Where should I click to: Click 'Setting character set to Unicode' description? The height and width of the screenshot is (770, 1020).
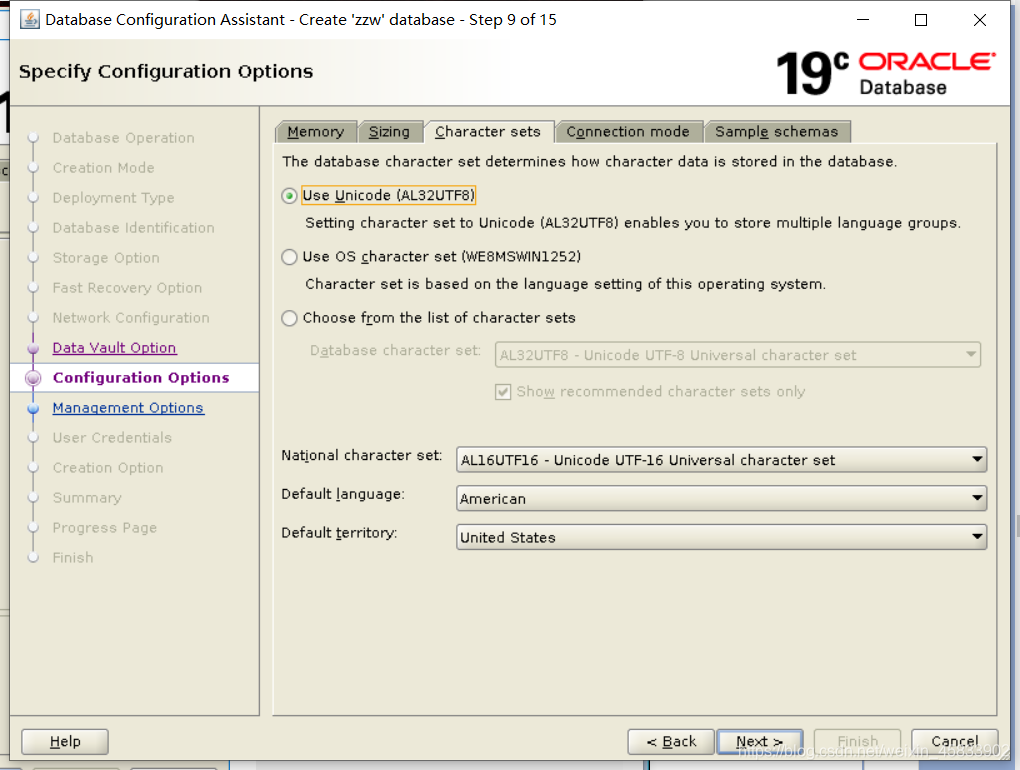(x=633, y=223)
